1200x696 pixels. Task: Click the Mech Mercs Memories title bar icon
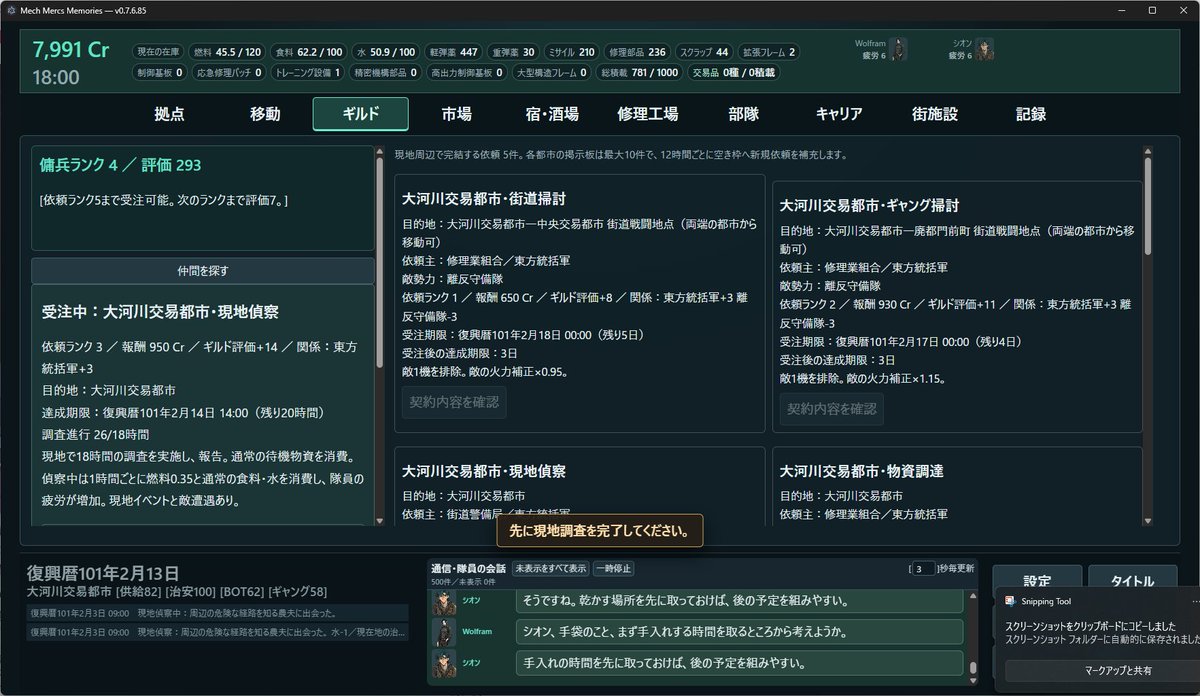click(10, 9)
